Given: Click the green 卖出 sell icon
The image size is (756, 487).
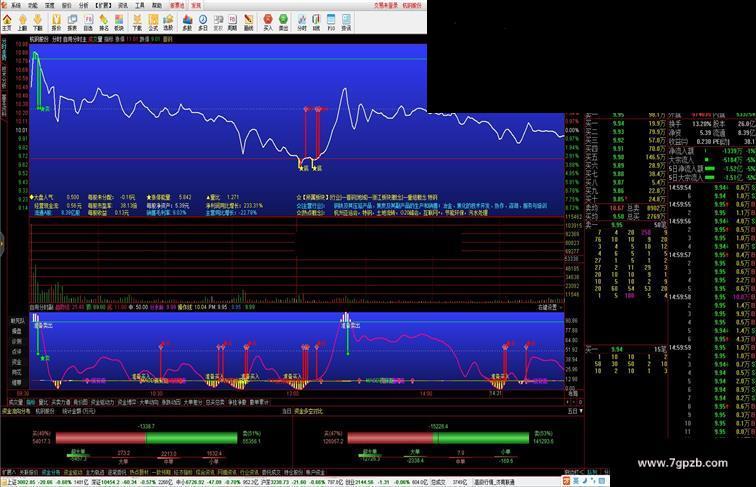Looking at the screenshot, I should coord(284,22).
